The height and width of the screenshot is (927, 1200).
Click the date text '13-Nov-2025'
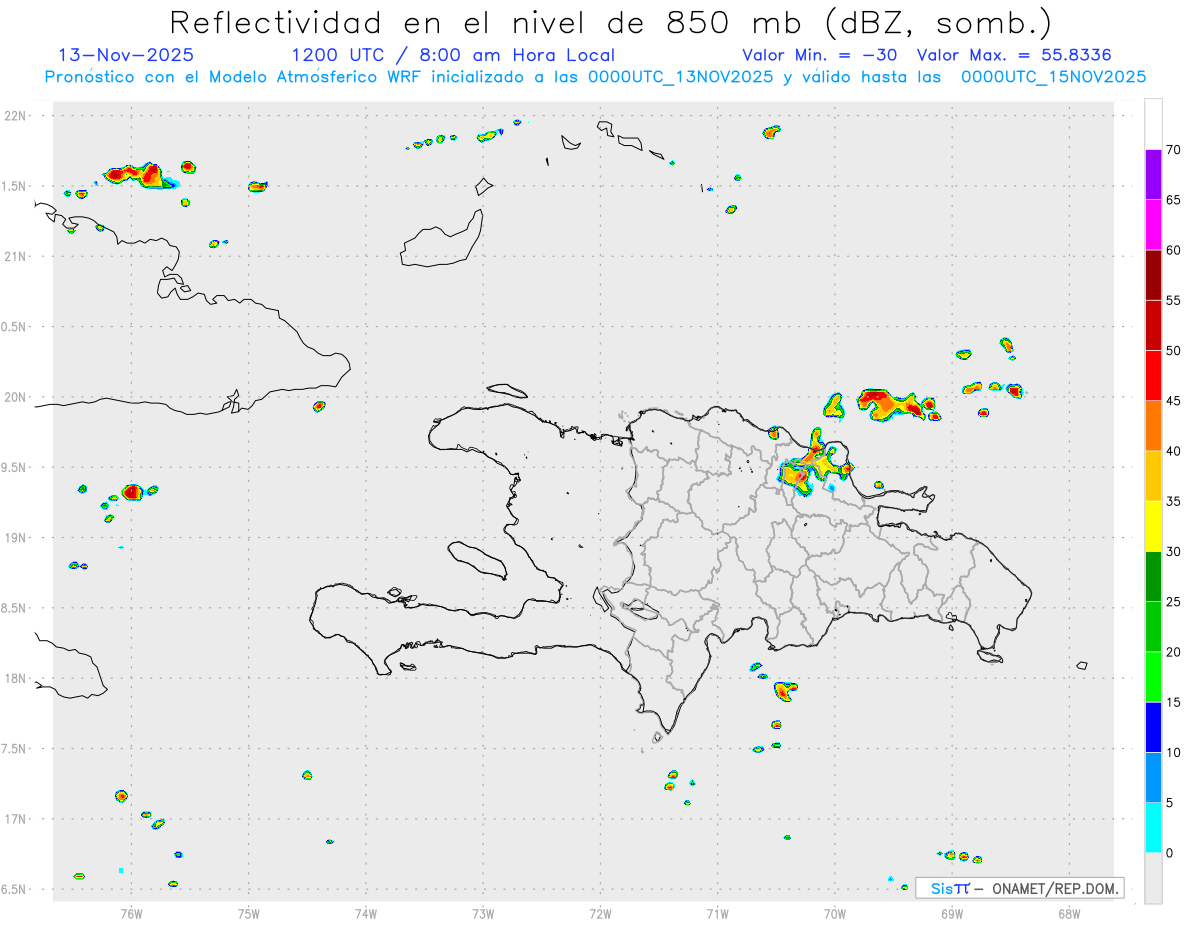[126, 55]
